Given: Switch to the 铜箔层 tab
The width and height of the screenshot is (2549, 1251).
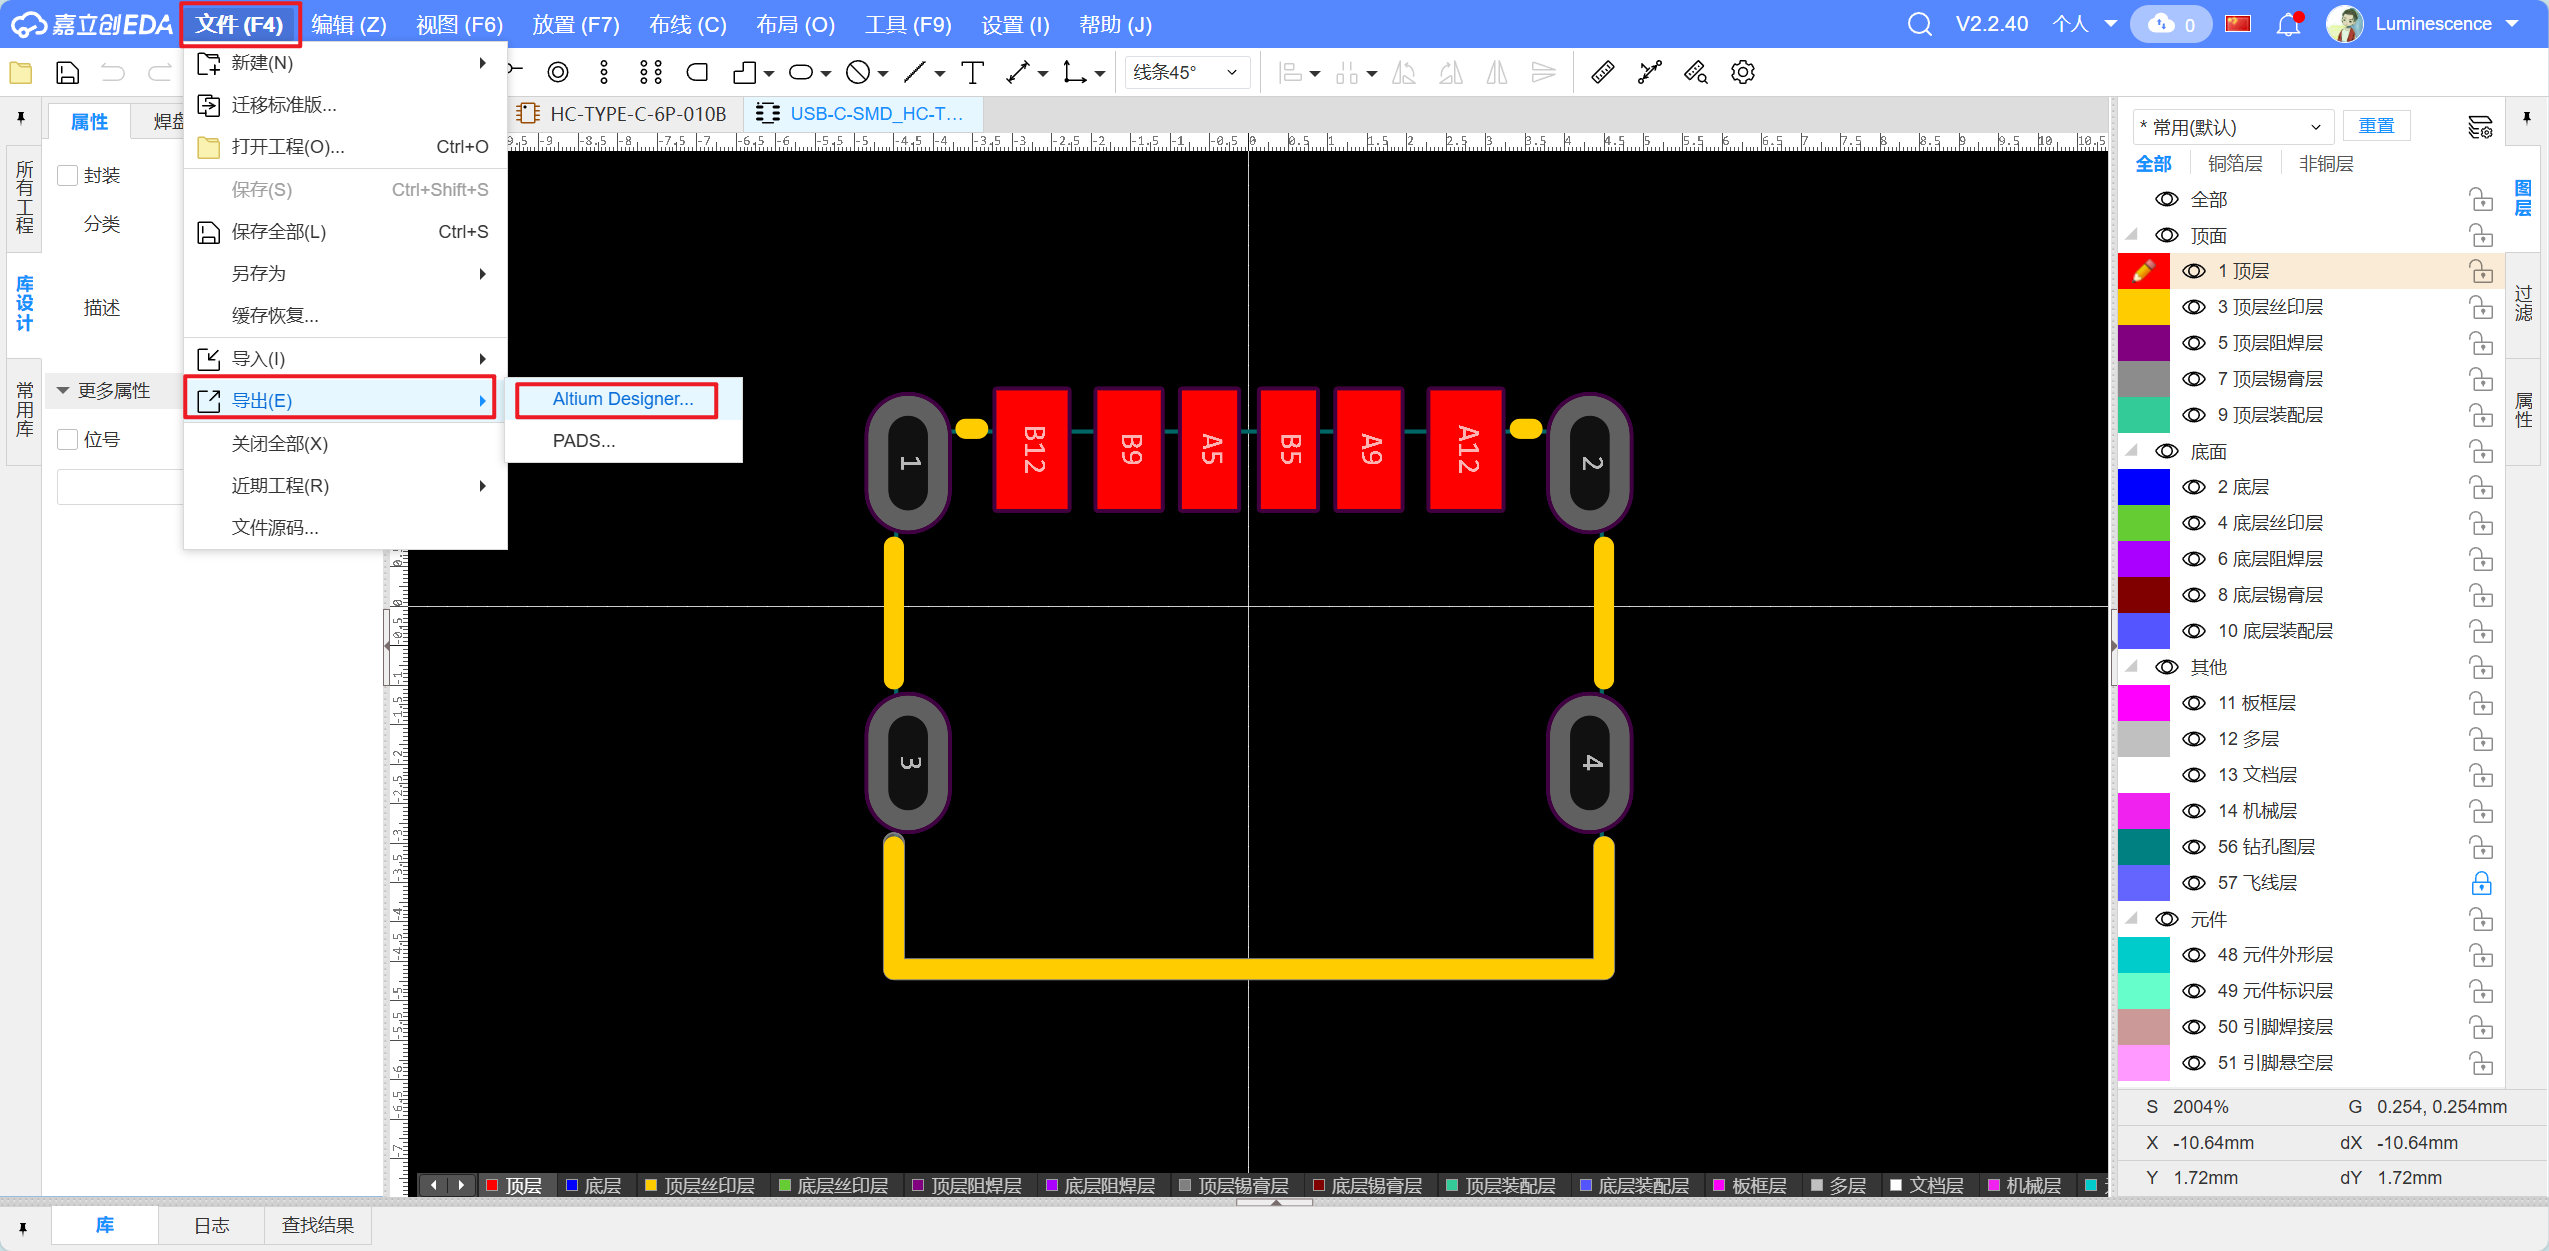Looking at the screenshot, I should 2236,163.
